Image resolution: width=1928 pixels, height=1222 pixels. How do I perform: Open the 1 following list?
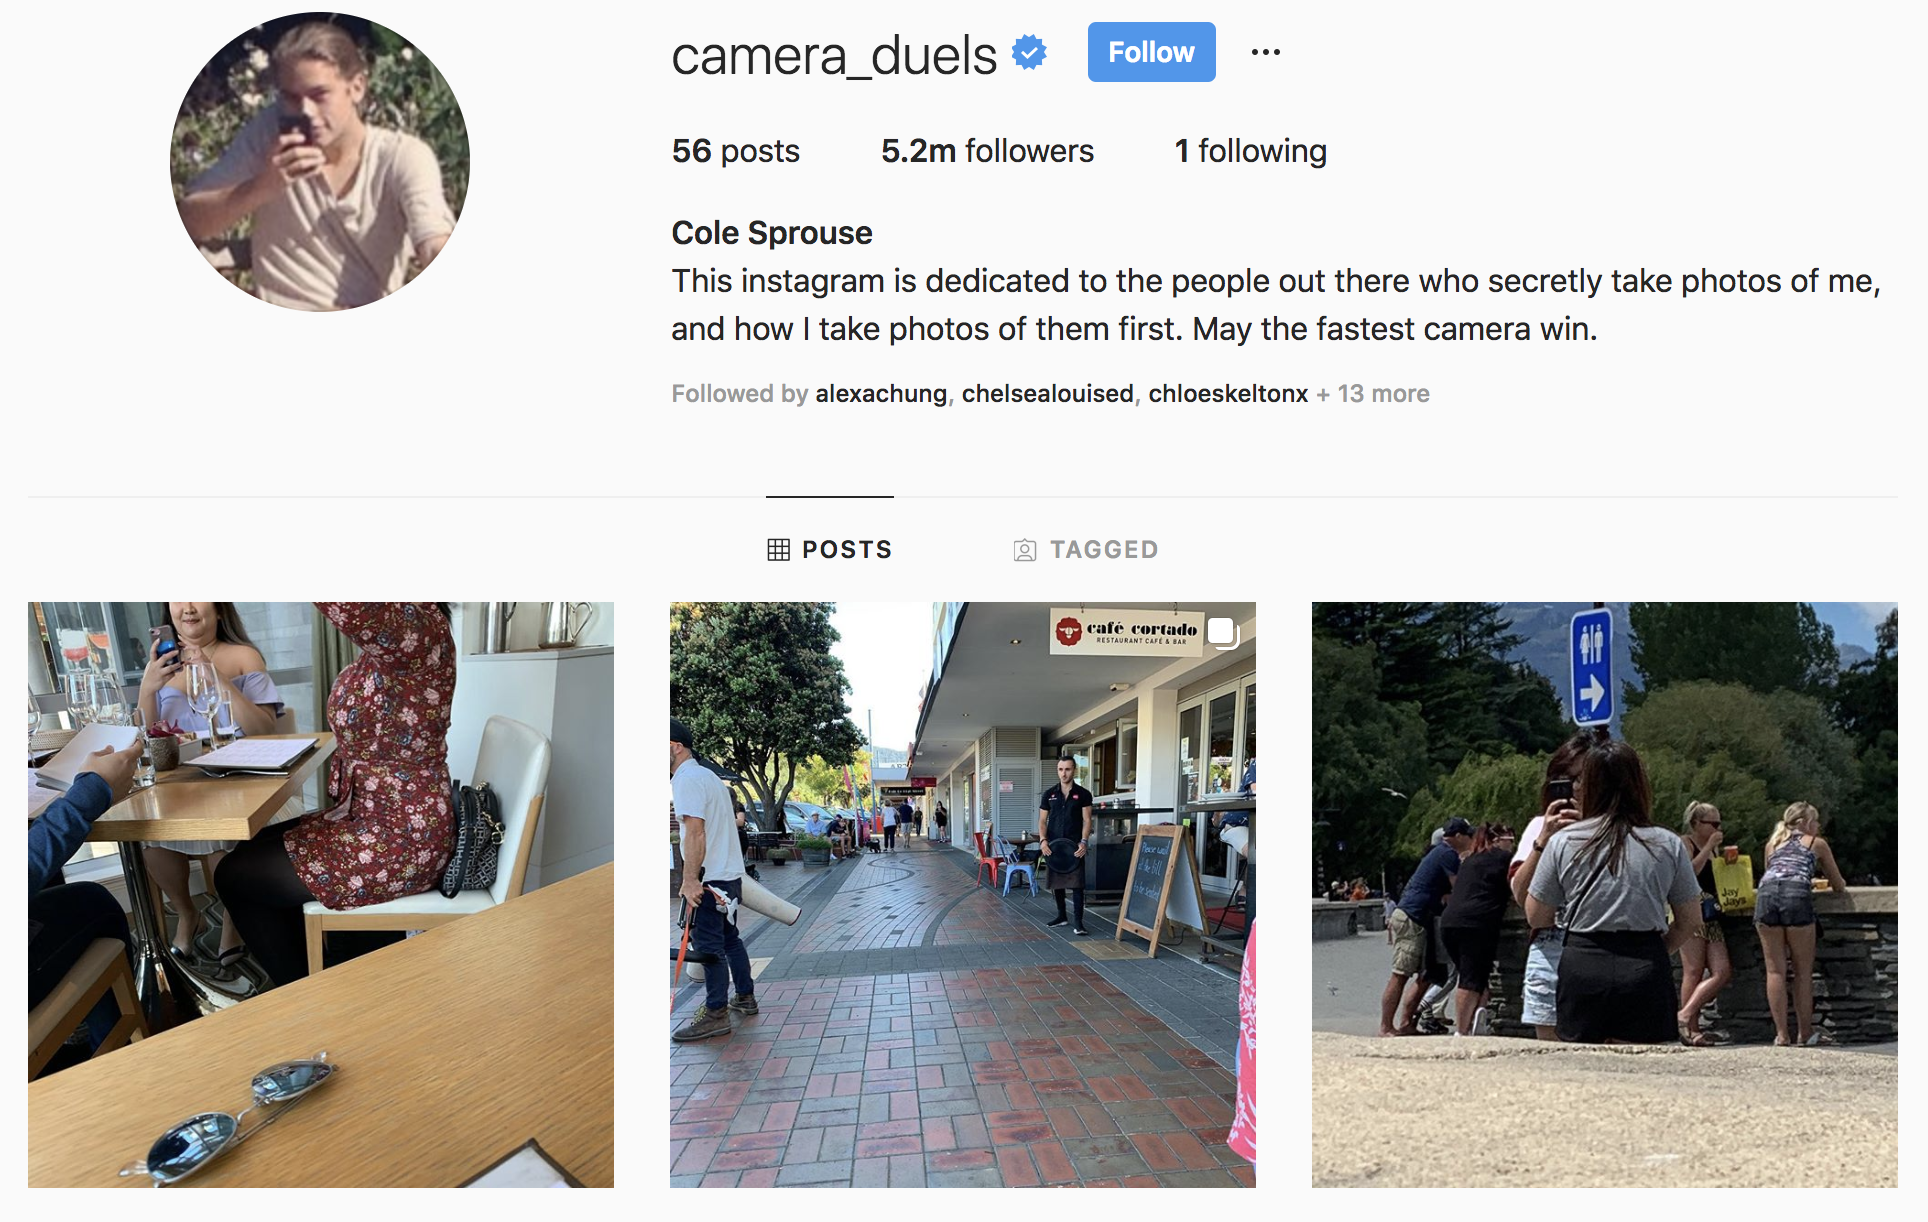coord(1250,151)
